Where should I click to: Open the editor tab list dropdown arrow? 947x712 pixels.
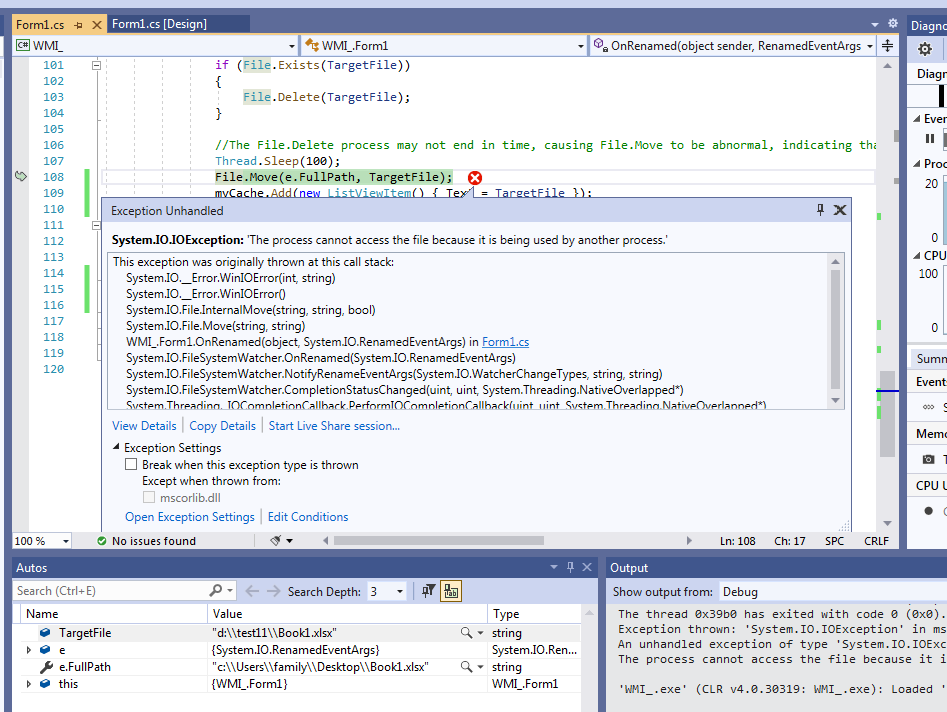[x=875, y=25]
